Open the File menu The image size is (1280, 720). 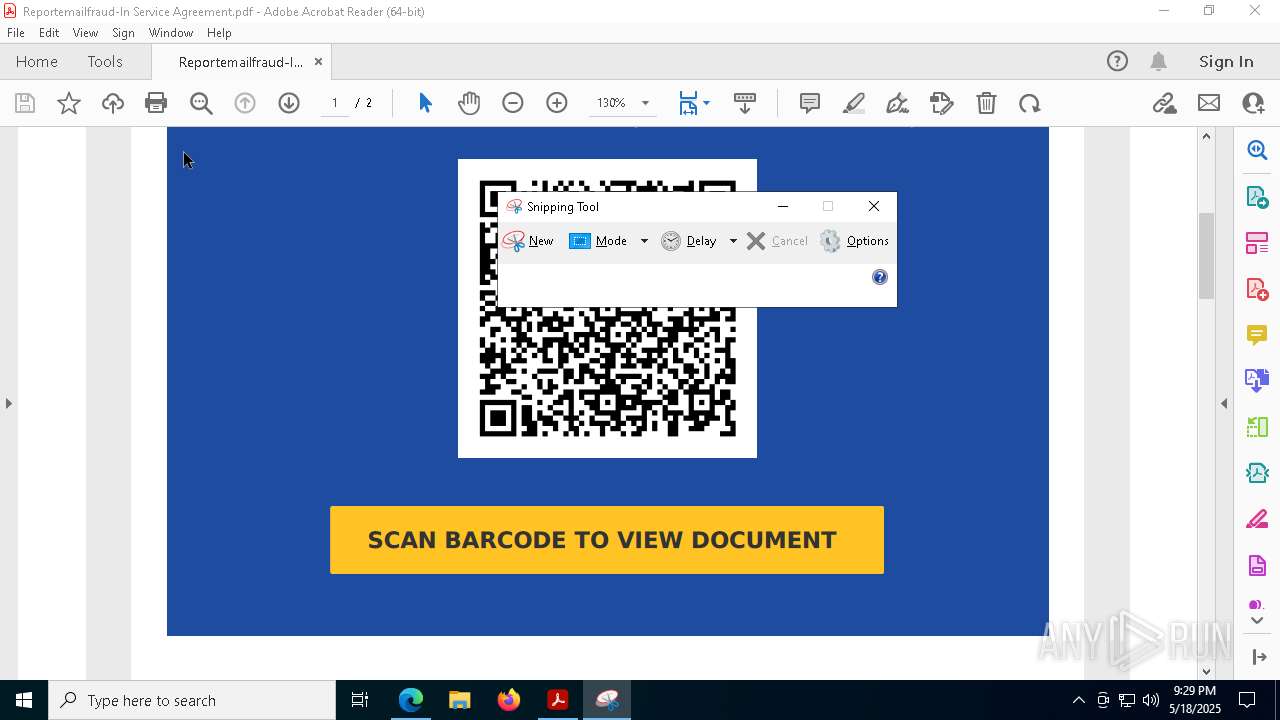click(16, 32)
